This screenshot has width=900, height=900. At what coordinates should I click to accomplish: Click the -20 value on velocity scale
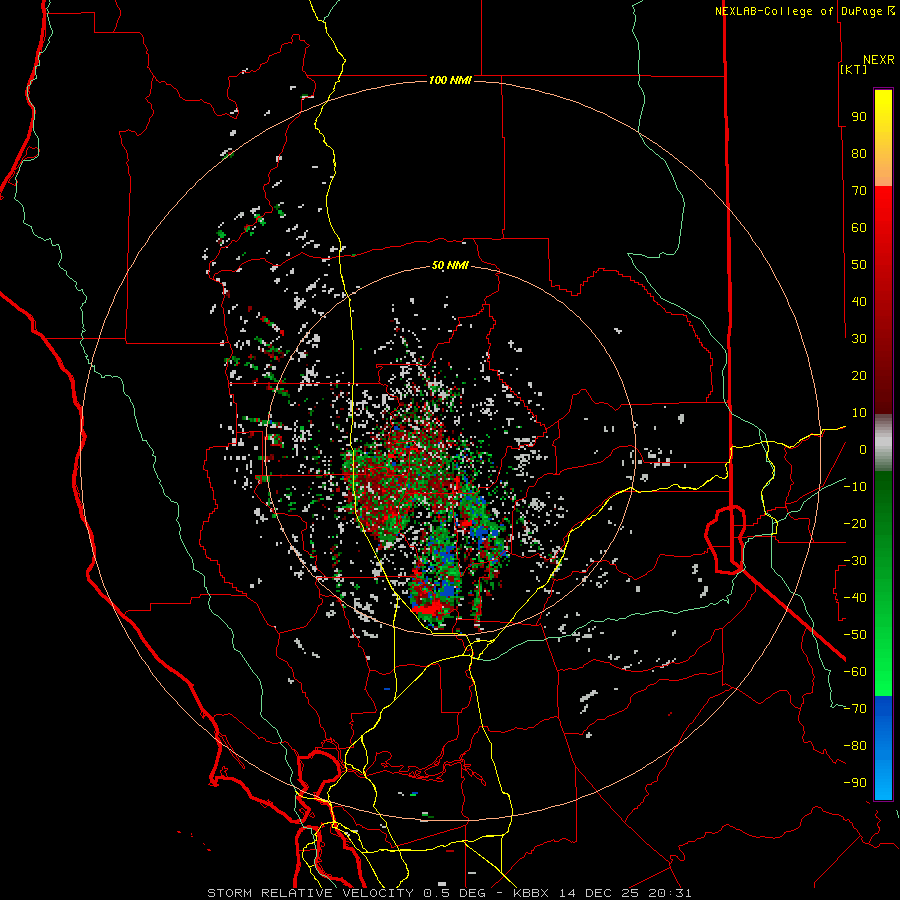pyautogui.click(x=855, y=524)
